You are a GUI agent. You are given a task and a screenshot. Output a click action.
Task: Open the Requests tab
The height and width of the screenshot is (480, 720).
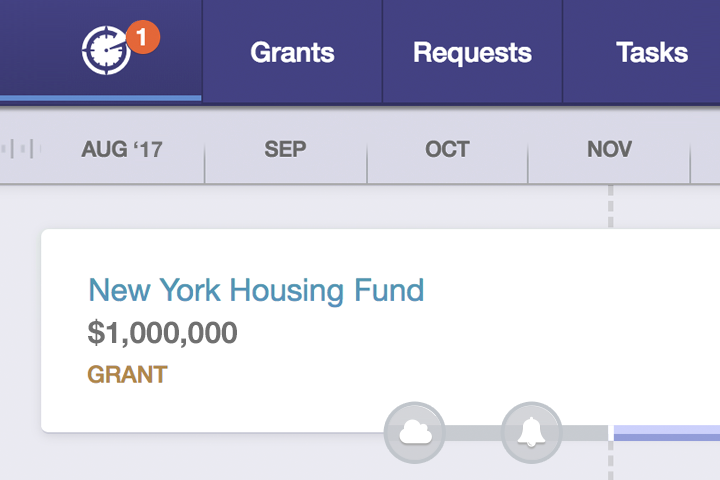[472, 52]
